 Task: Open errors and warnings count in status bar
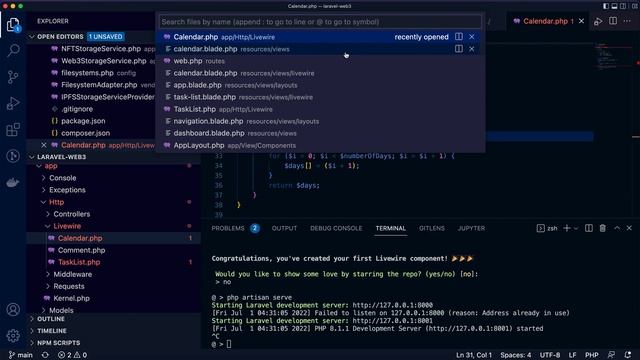pyautogui.click(x=72, y=355)
